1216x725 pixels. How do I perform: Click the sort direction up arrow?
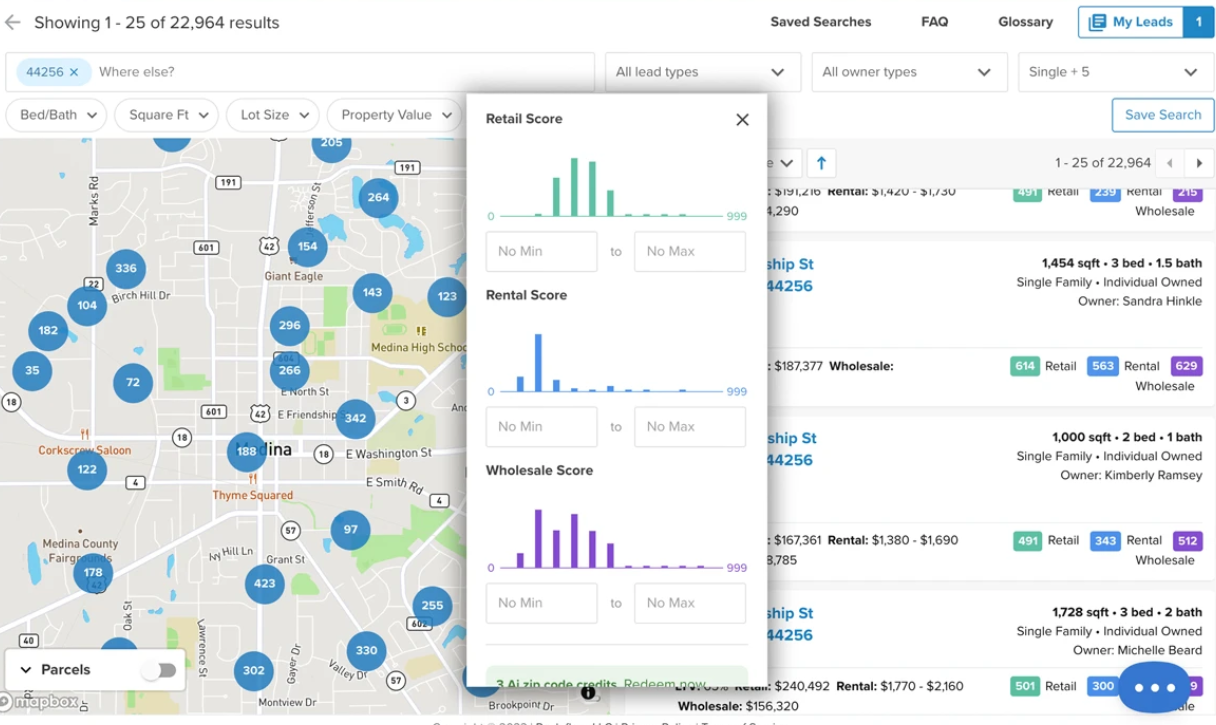(821, 163)
